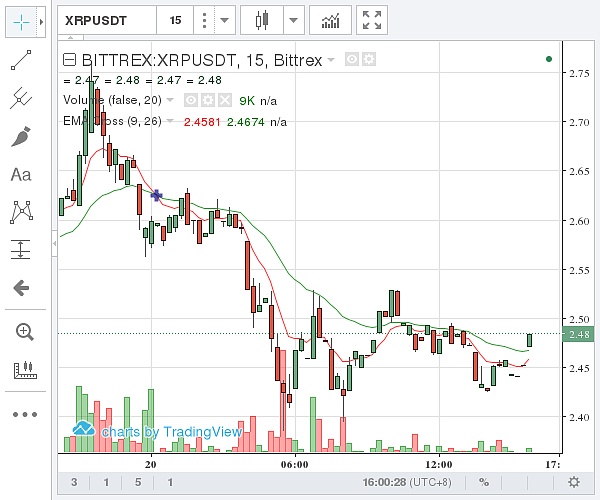The height and width of the screenshot is (500, 600).
Task: Edit the XRPUSDT symbol field
Action: [107, 20]
